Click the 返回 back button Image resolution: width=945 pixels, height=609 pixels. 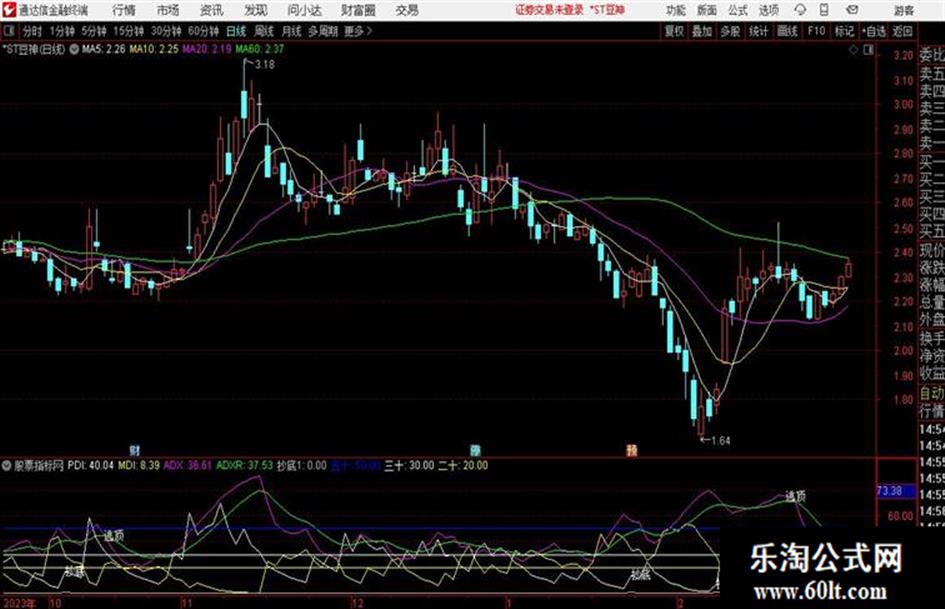pos(902,31)
